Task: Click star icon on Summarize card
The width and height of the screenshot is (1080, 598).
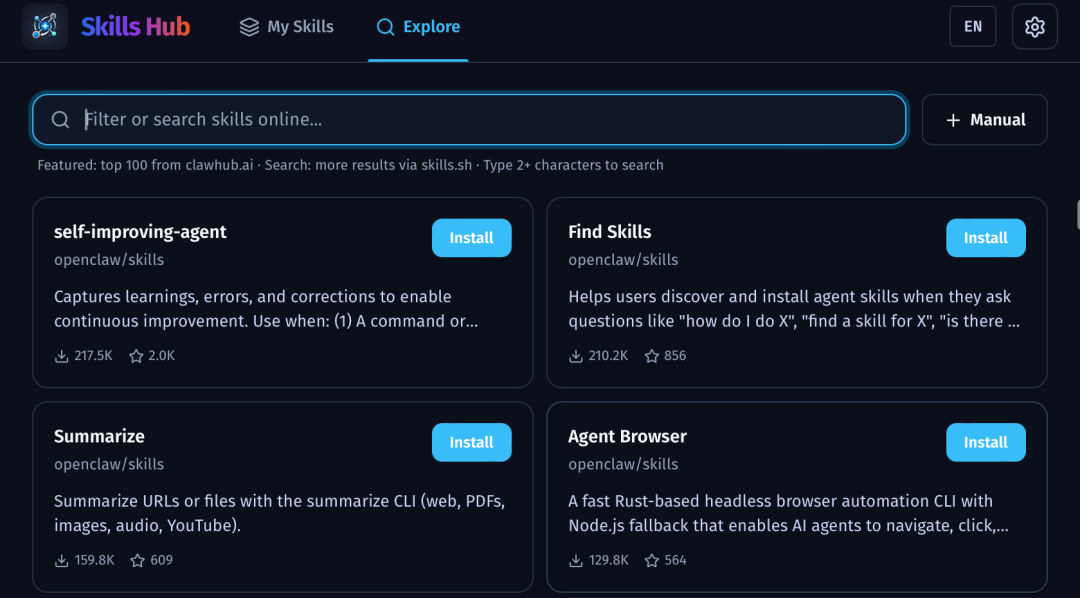Action: point(136,560)
